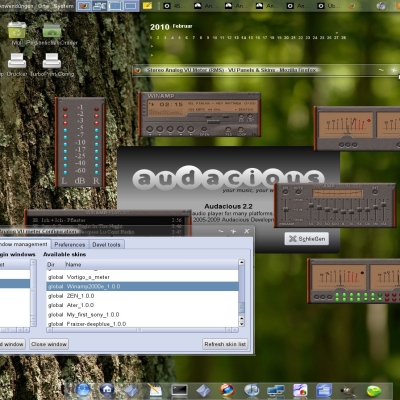Select the Vertigo_s_meter skin row
Viewport: 400px width, 400px height.
click(142, 277)
